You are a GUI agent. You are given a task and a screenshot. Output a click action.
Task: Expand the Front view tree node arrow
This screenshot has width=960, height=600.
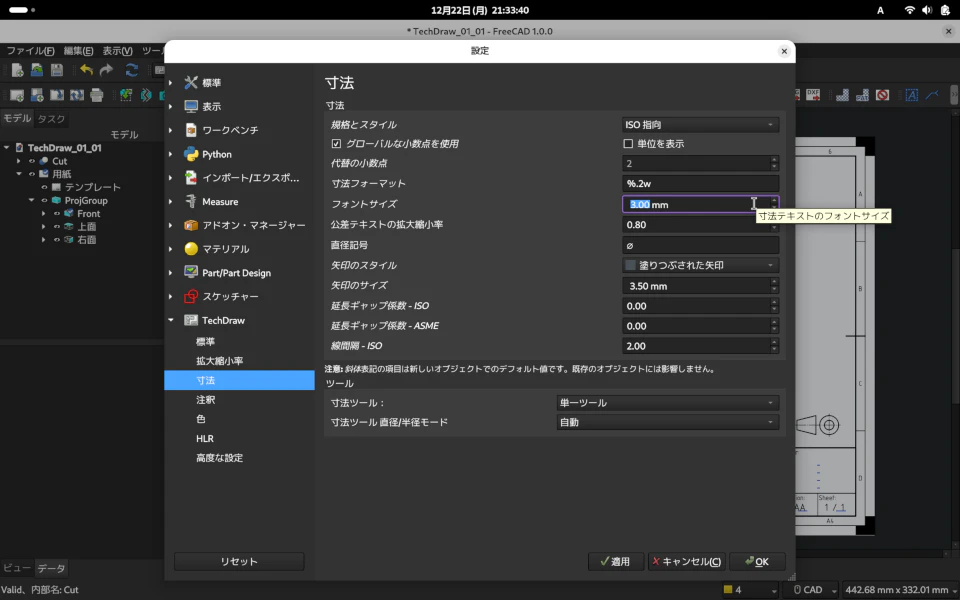(43, 214)
